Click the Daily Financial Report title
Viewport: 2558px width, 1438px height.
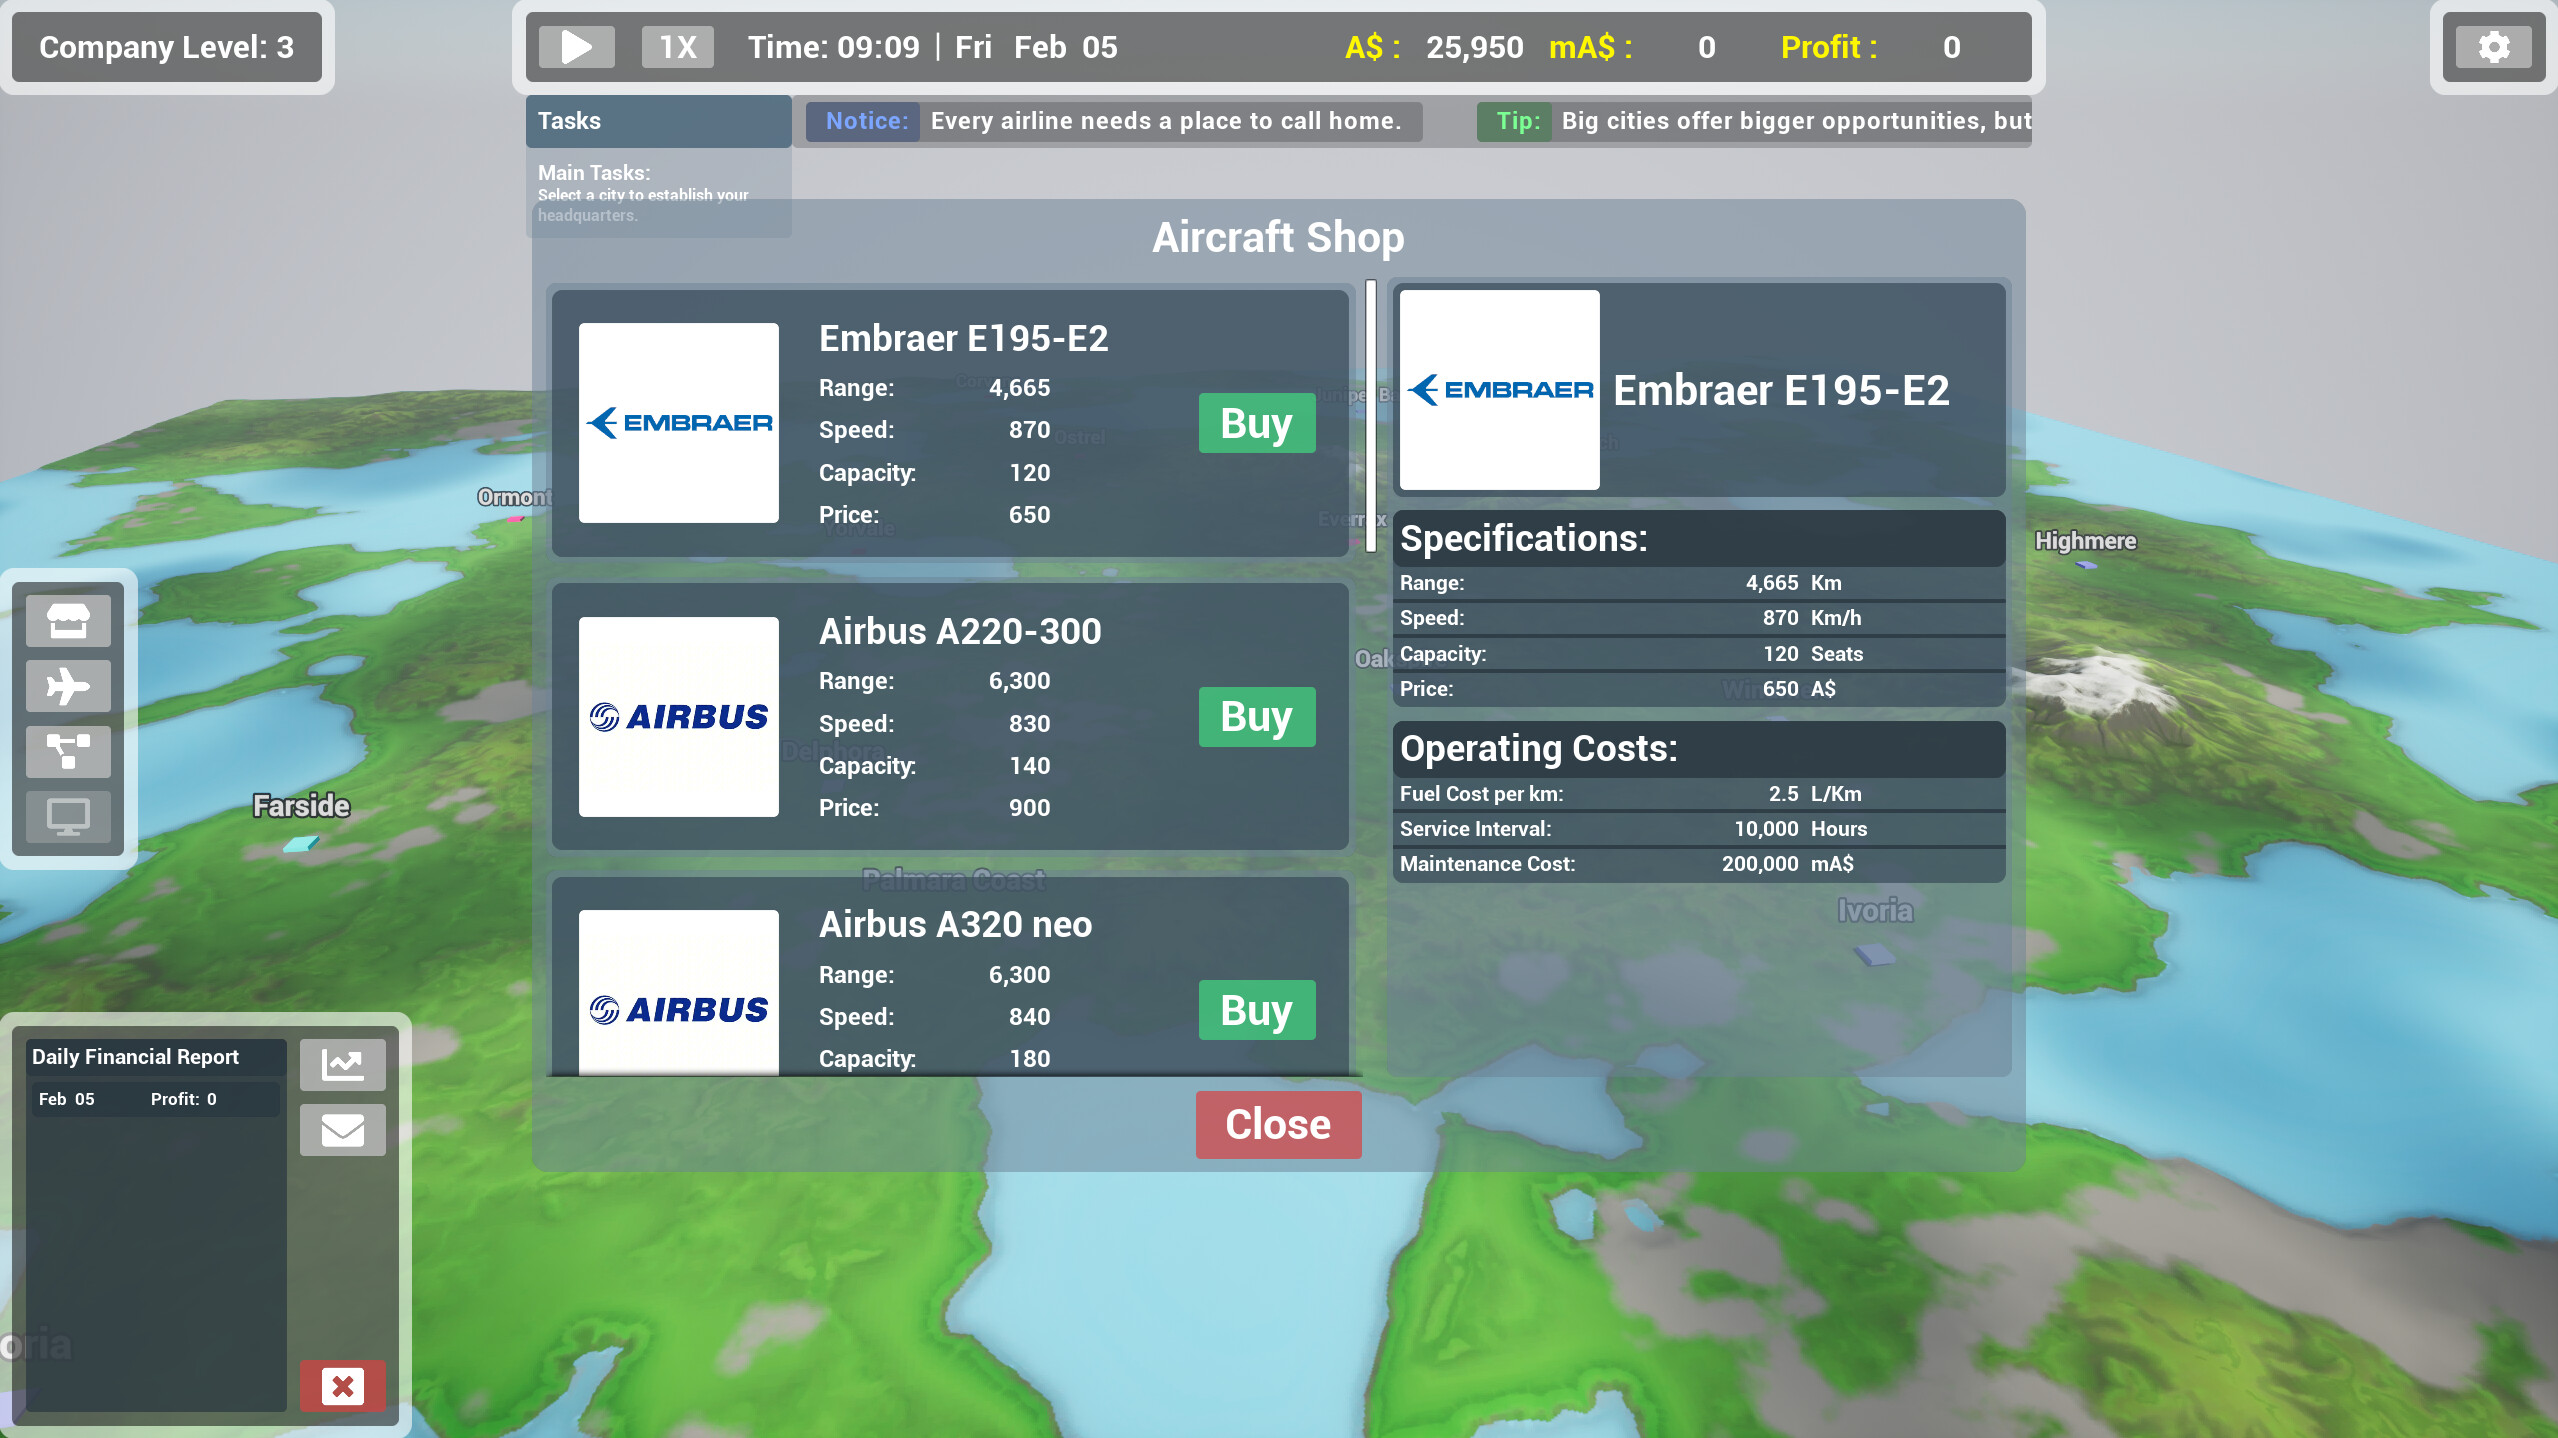tap(135, 1057)
